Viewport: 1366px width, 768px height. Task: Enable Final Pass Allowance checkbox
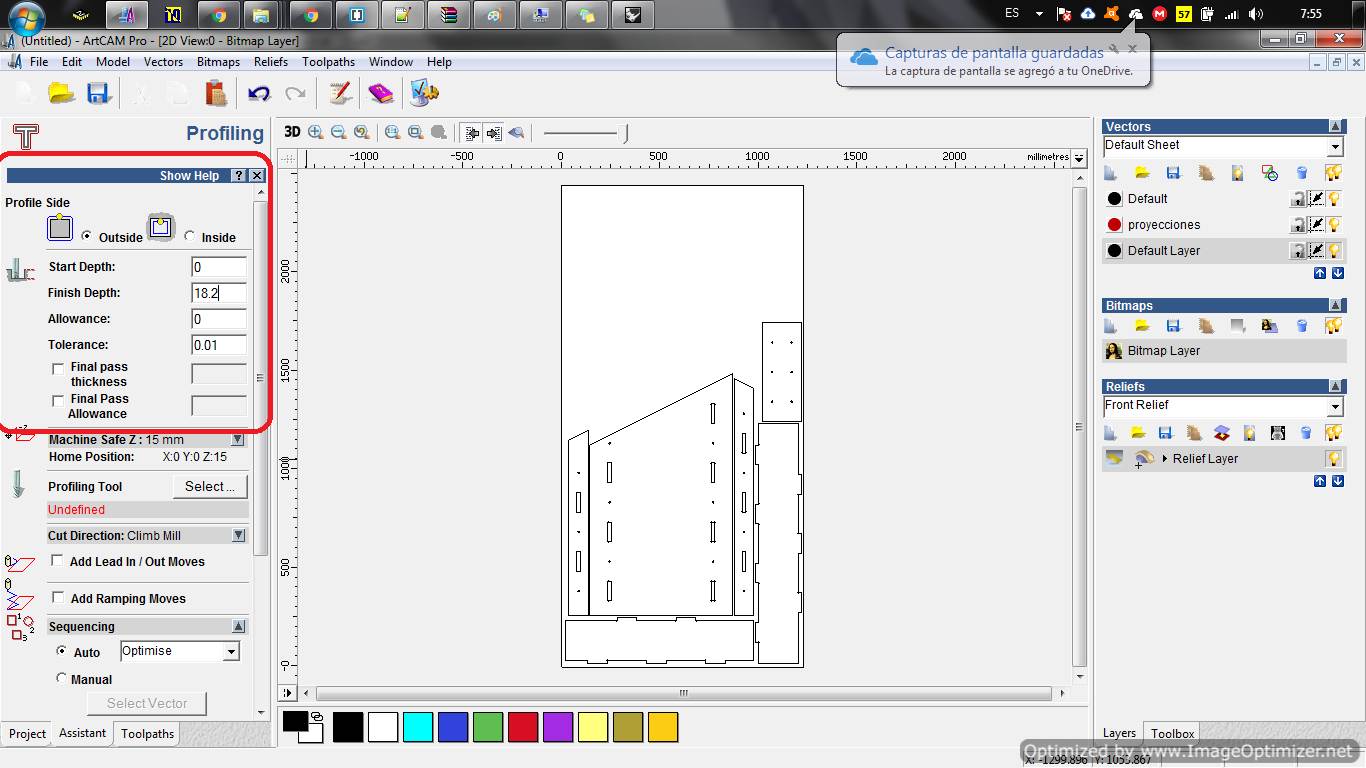(58, 400)
